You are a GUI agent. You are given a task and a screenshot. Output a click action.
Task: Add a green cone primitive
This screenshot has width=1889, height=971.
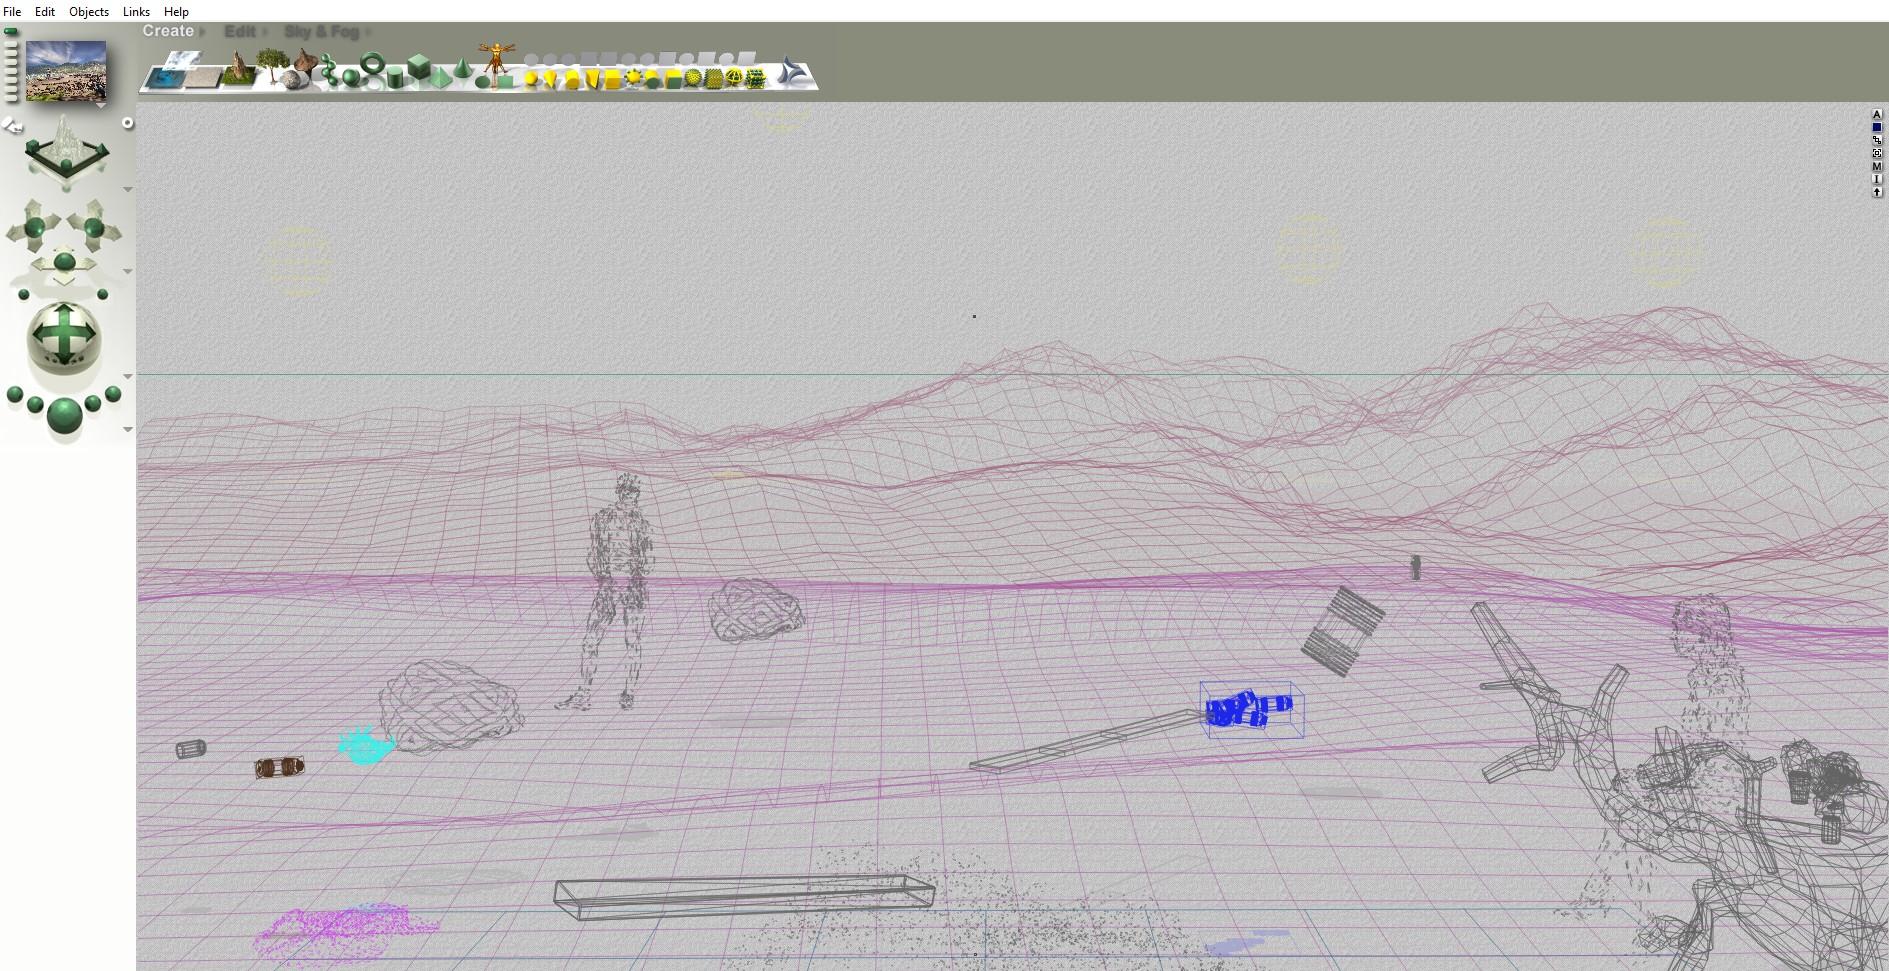[462, 68]
